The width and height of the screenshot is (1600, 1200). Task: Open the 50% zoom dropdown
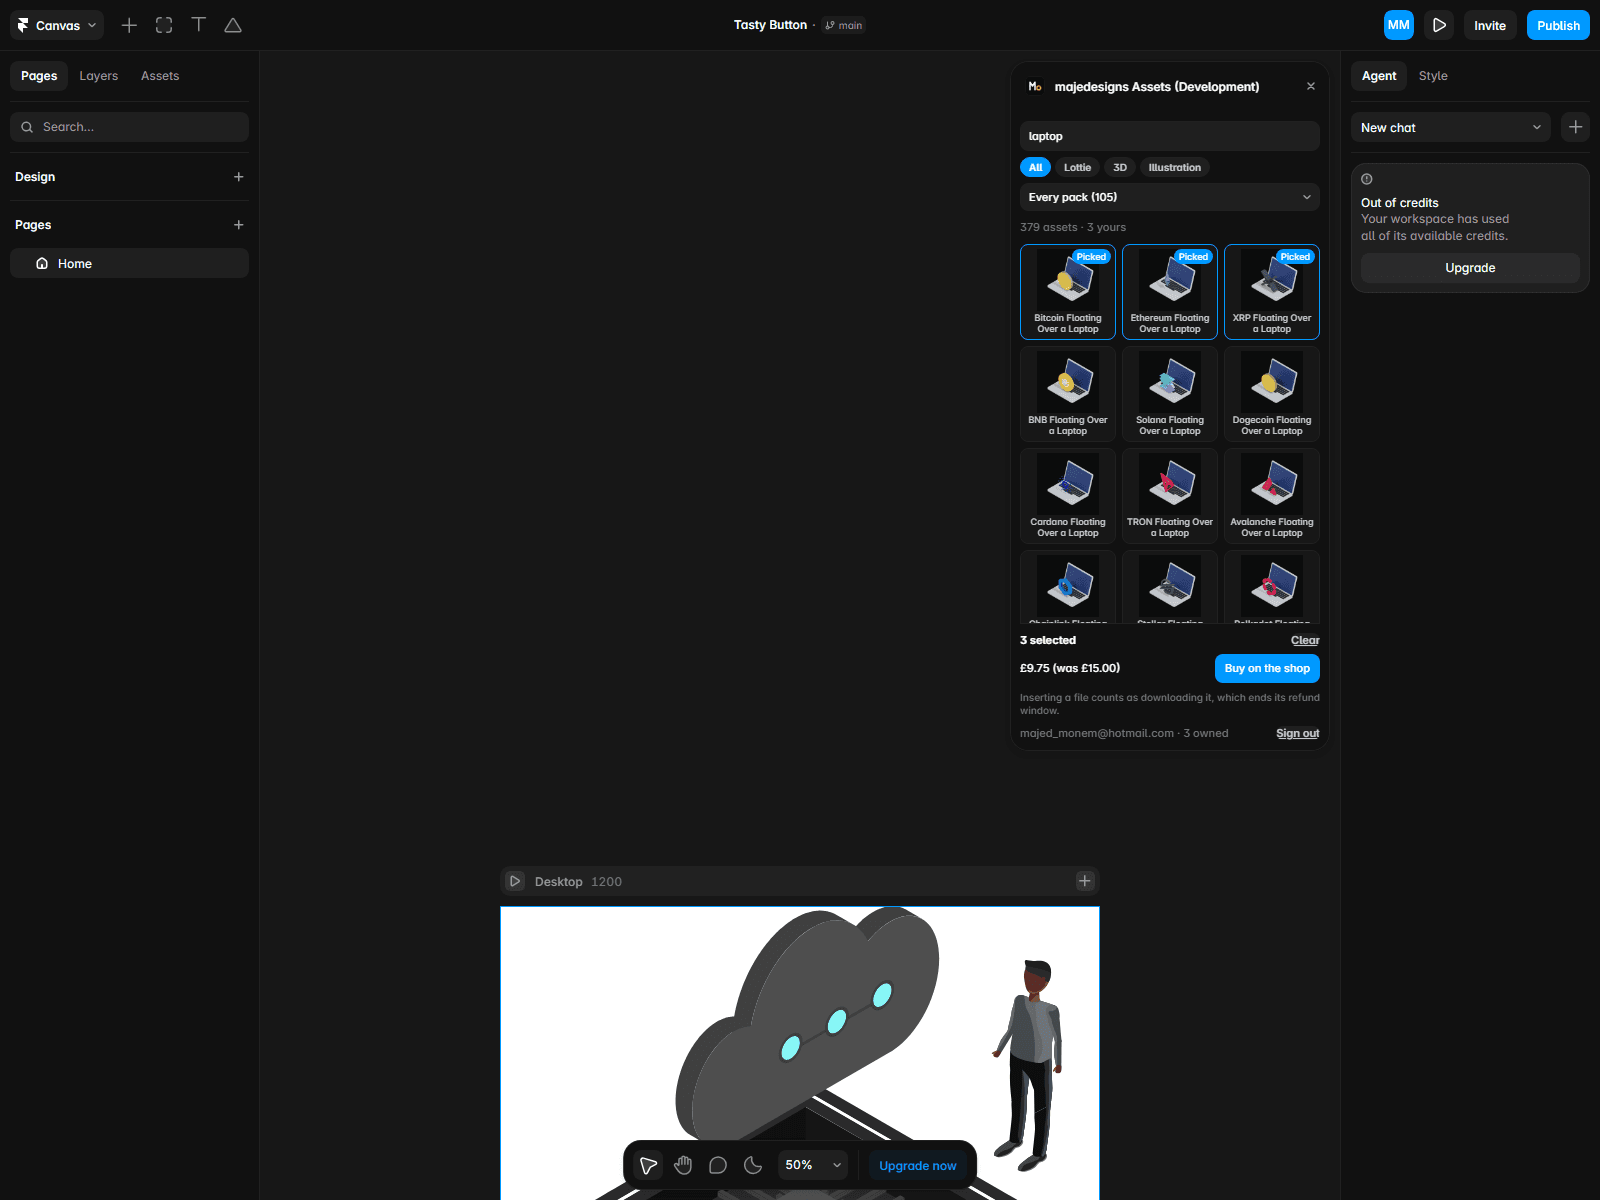click(x=813, y=1165)
